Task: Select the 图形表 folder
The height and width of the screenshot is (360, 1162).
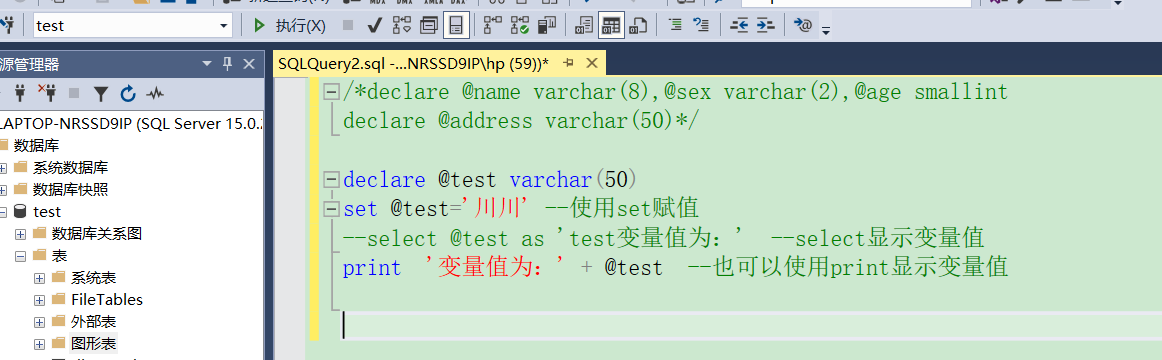Action: (93, 344)
